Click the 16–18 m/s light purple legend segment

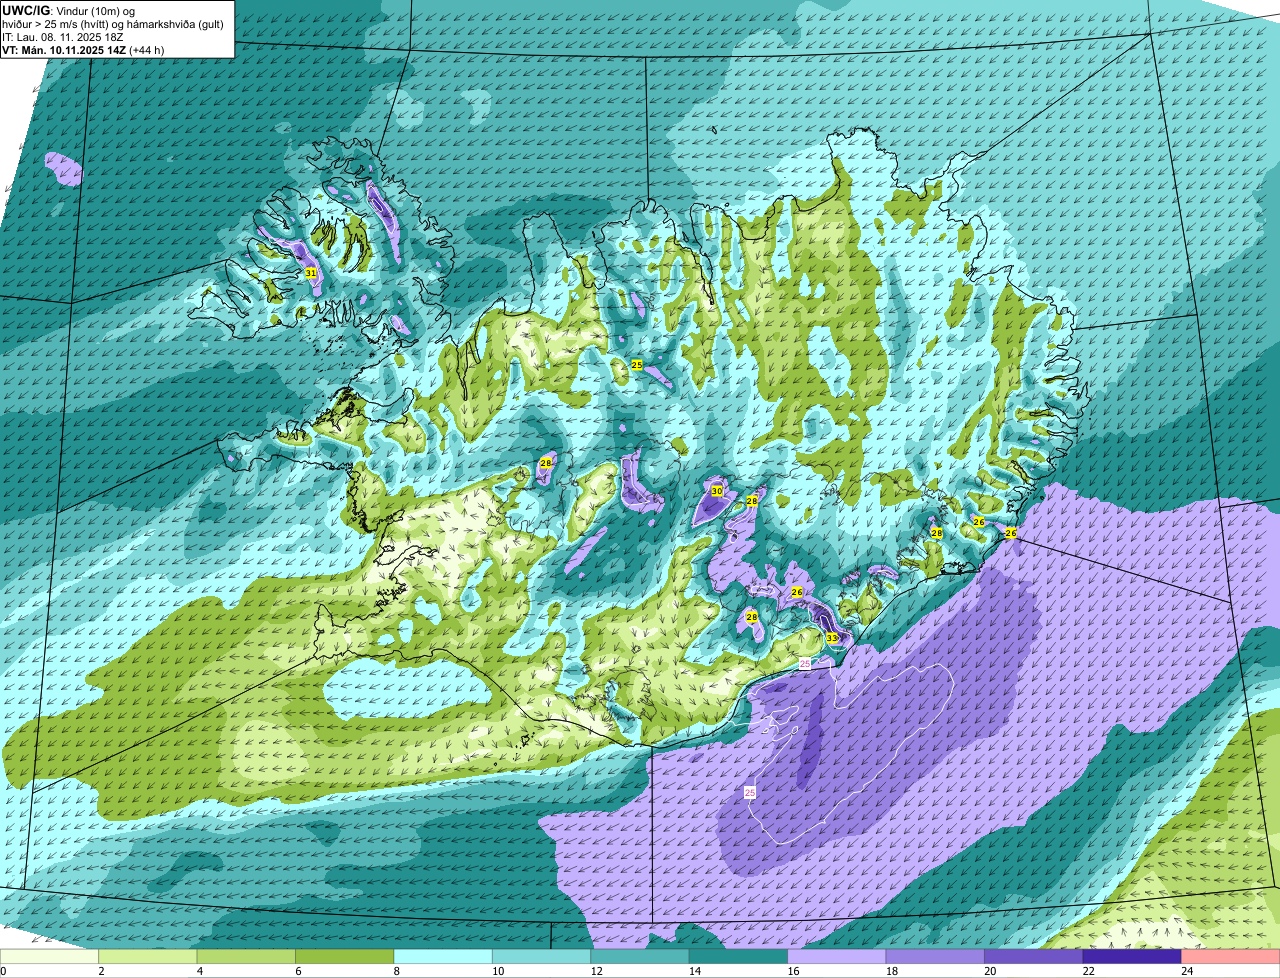(x=837, y=957)
